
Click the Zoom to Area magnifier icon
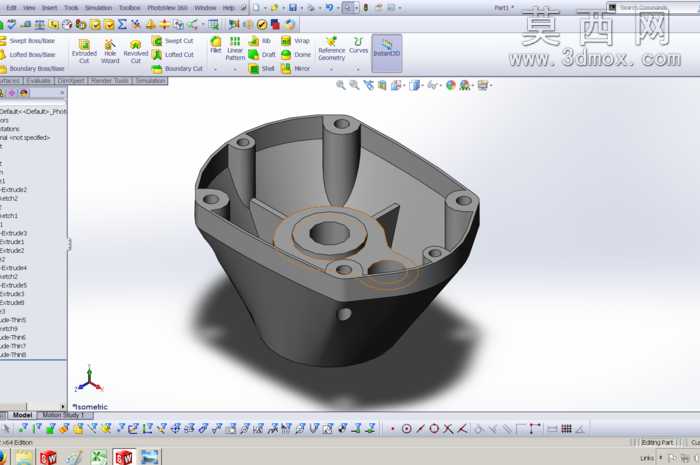pos(354,85)
